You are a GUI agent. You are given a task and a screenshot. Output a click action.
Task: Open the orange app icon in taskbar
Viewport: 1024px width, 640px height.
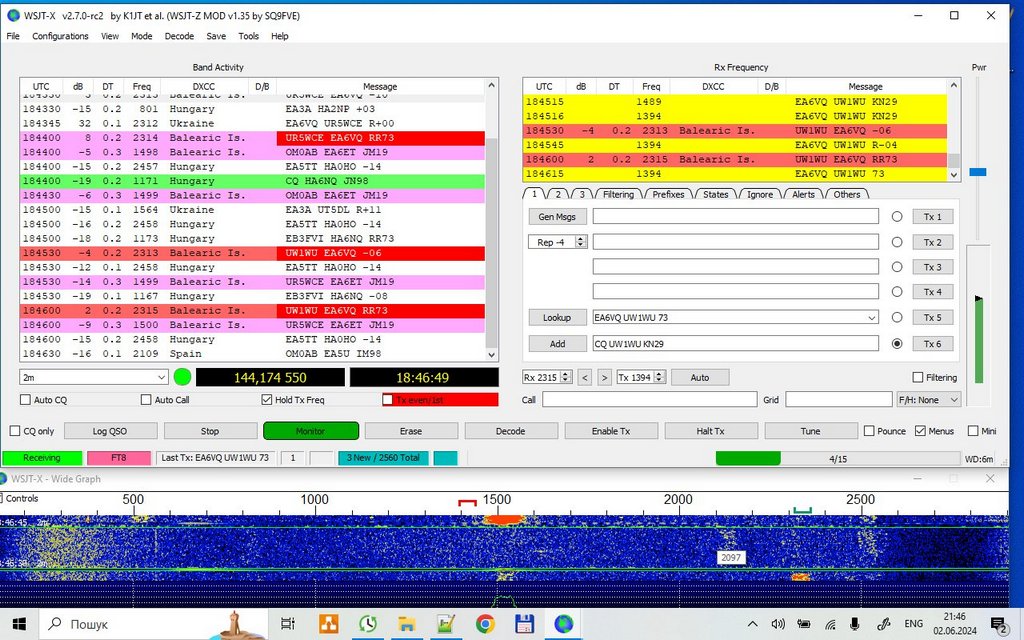tap(328, 624)
